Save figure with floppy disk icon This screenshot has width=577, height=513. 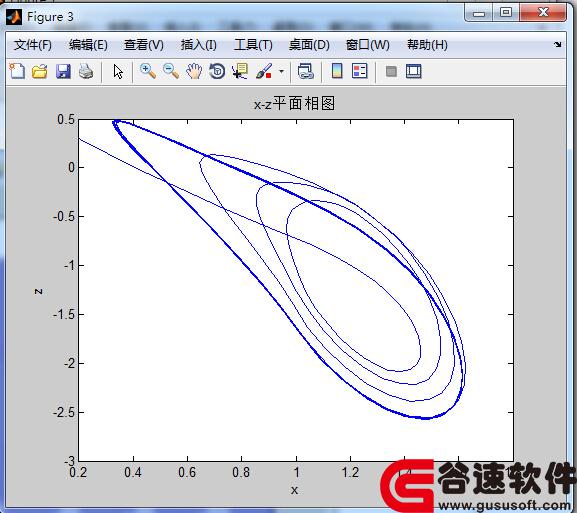[63, 71]
